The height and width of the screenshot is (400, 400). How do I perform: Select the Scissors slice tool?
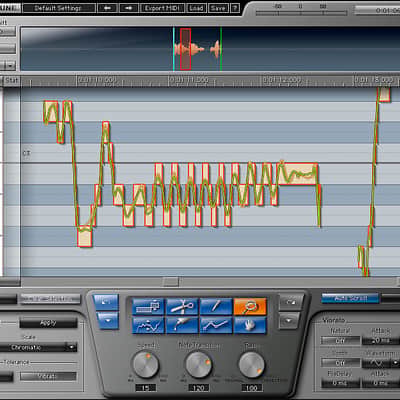click(182, 307)
